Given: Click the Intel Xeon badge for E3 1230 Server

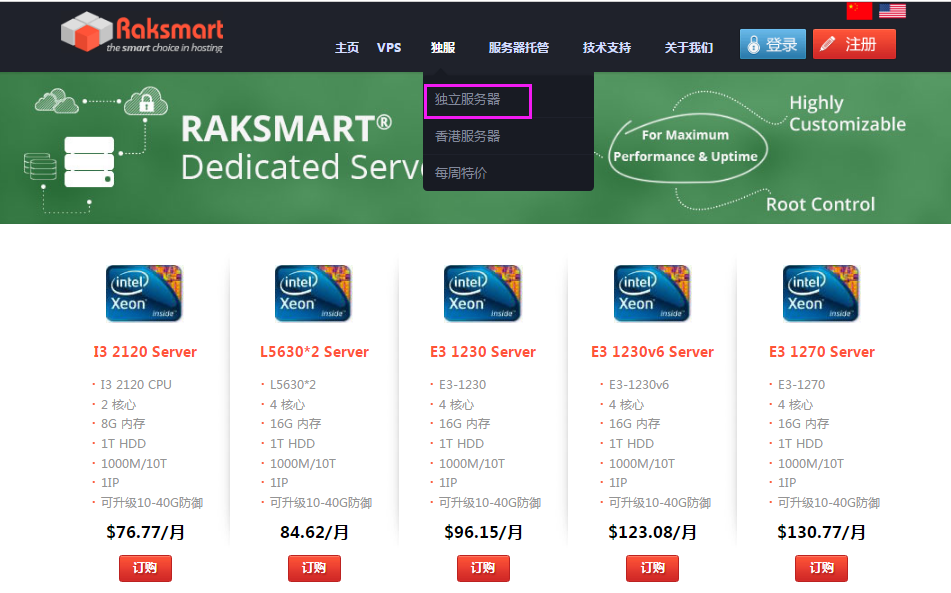Looking at the screenshot, I should (482, 293).
